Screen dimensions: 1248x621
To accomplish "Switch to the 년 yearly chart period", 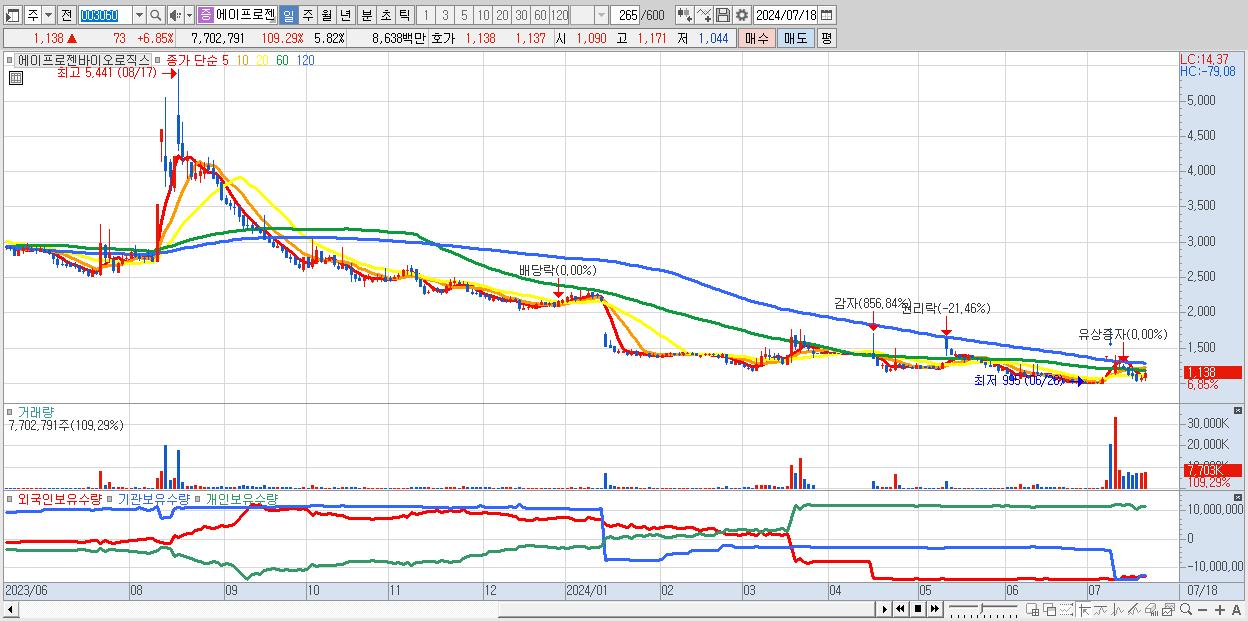I will click(x=346, y=15).
